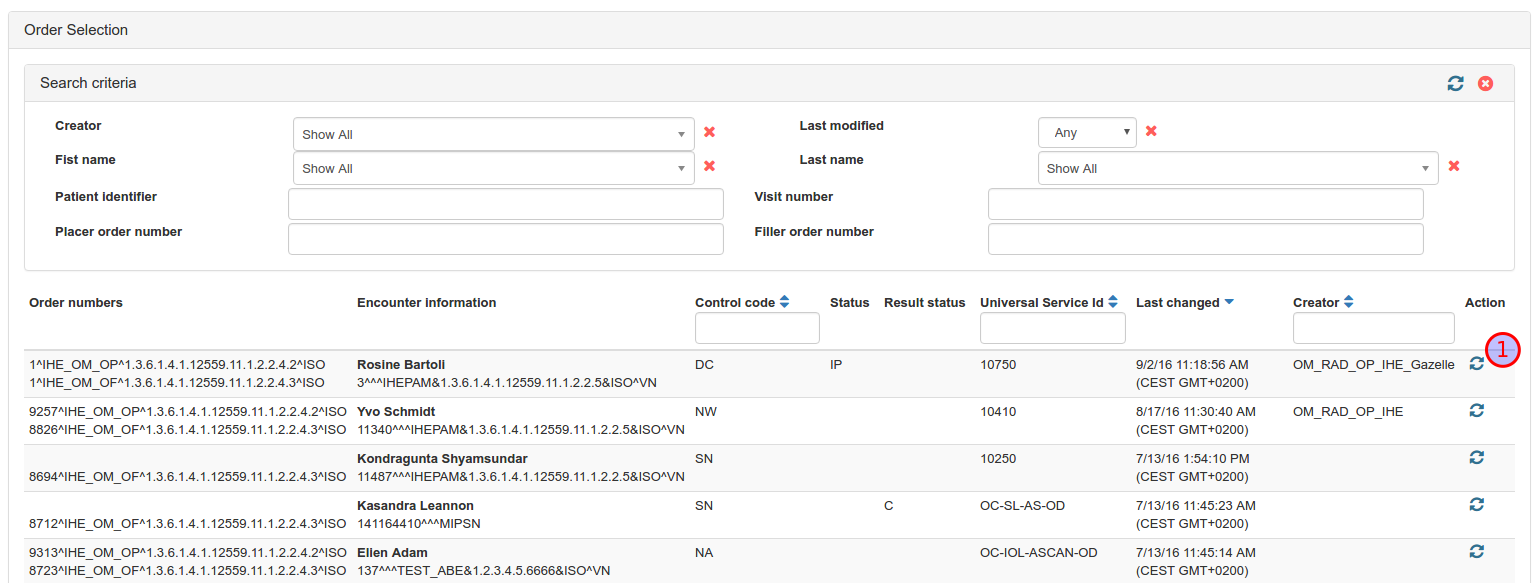This screenshot has height=583, width=1537.
Task: Sort table by Universal Service Id
Action: pyautogui.click(x=1113, y=302)
